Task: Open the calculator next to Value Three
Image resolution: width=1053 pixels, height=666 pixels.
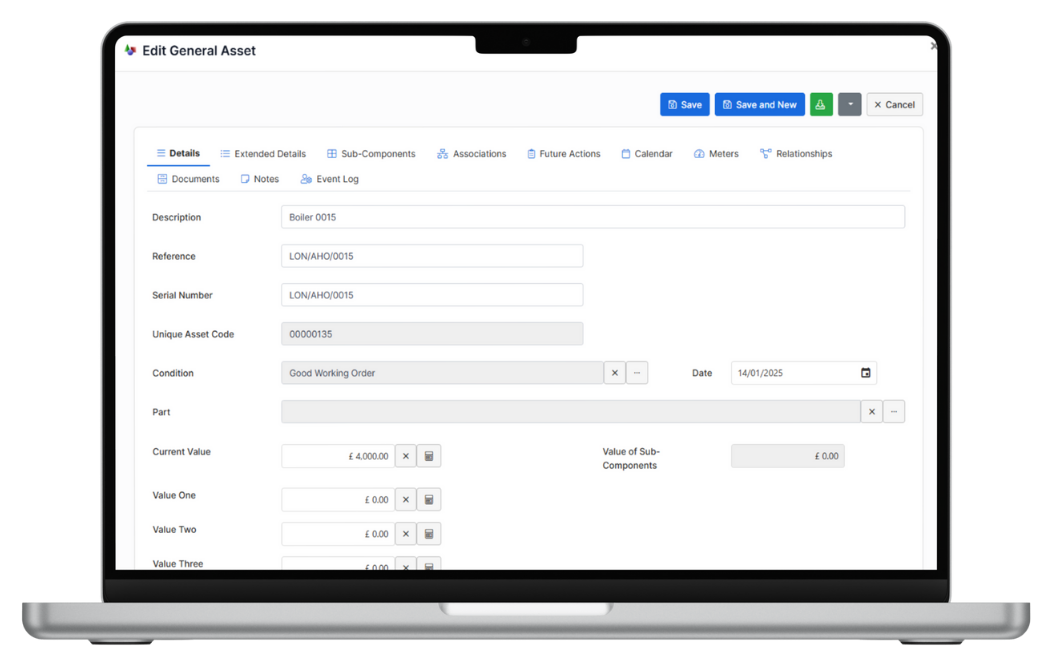Action: coord(428,564)
